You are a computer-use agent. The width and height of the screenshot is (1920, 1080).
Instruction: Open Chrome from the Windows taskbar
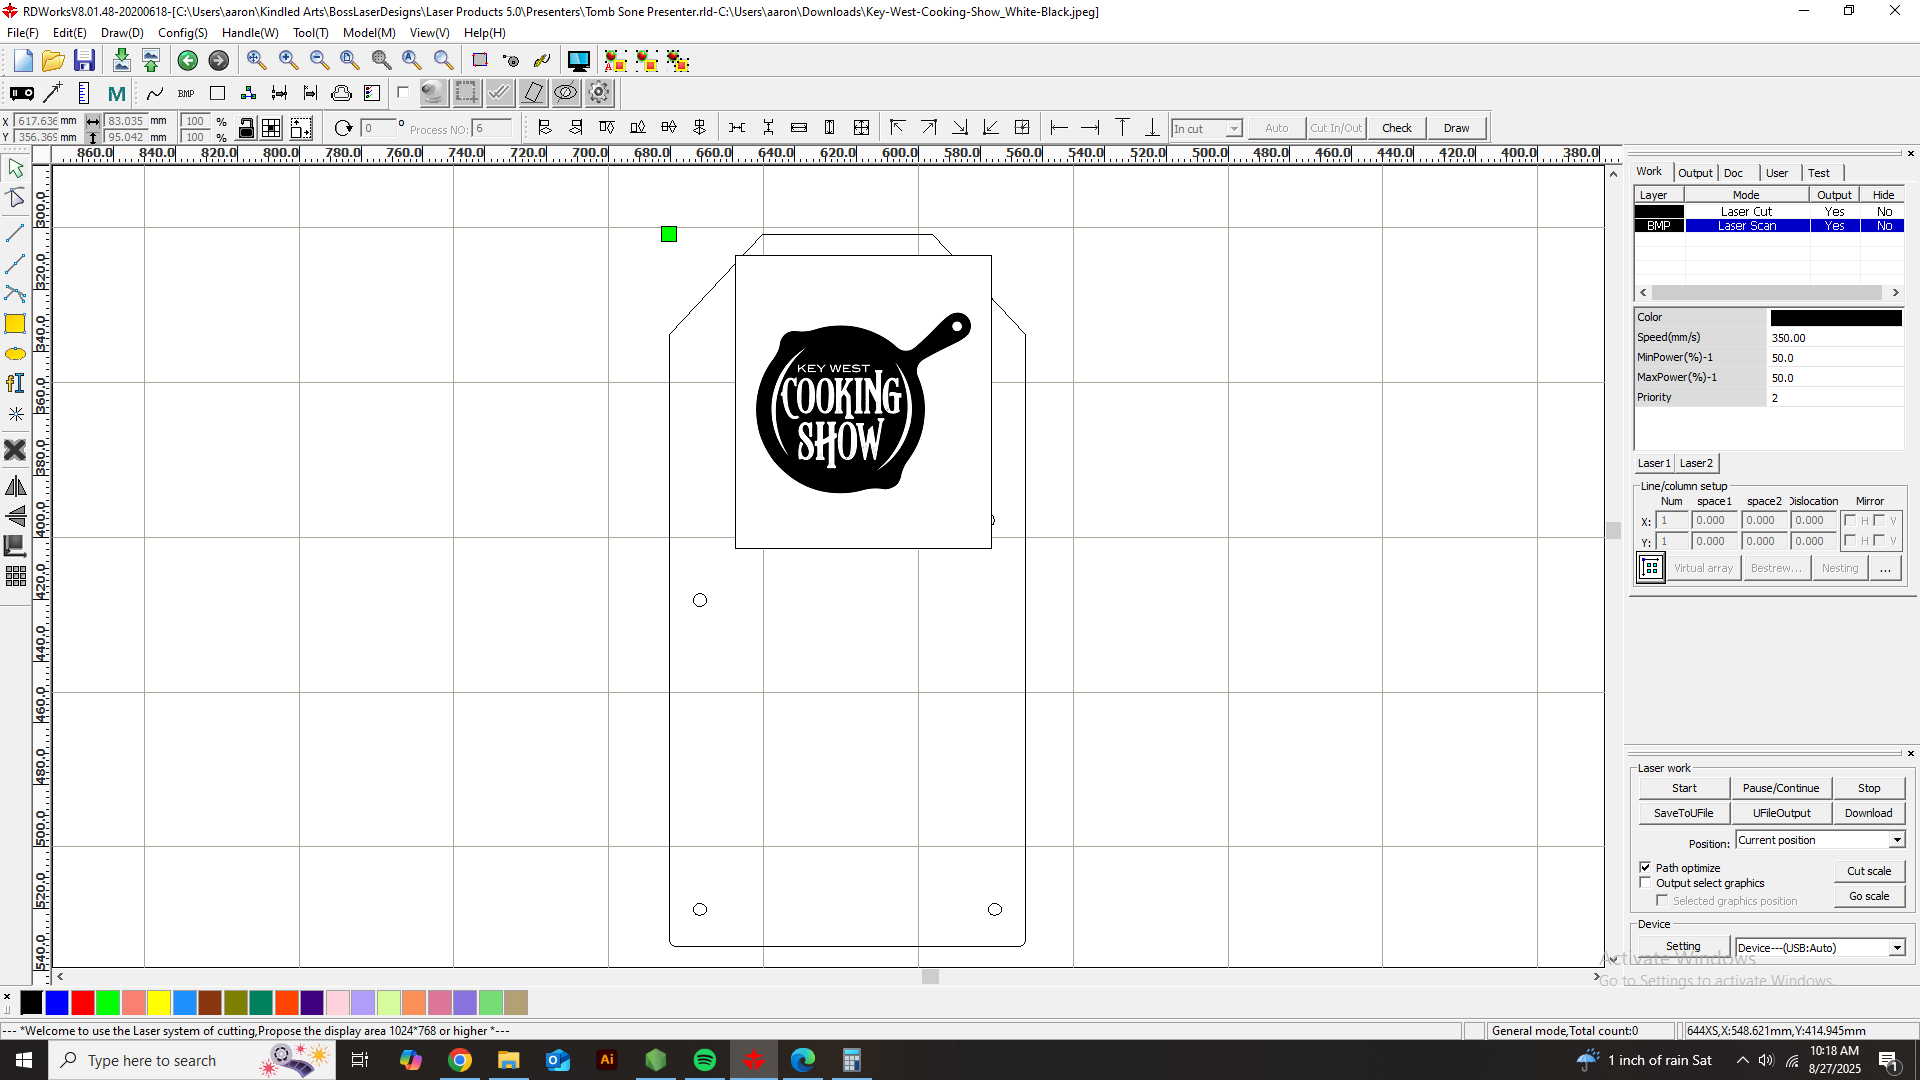[460, 1060]
